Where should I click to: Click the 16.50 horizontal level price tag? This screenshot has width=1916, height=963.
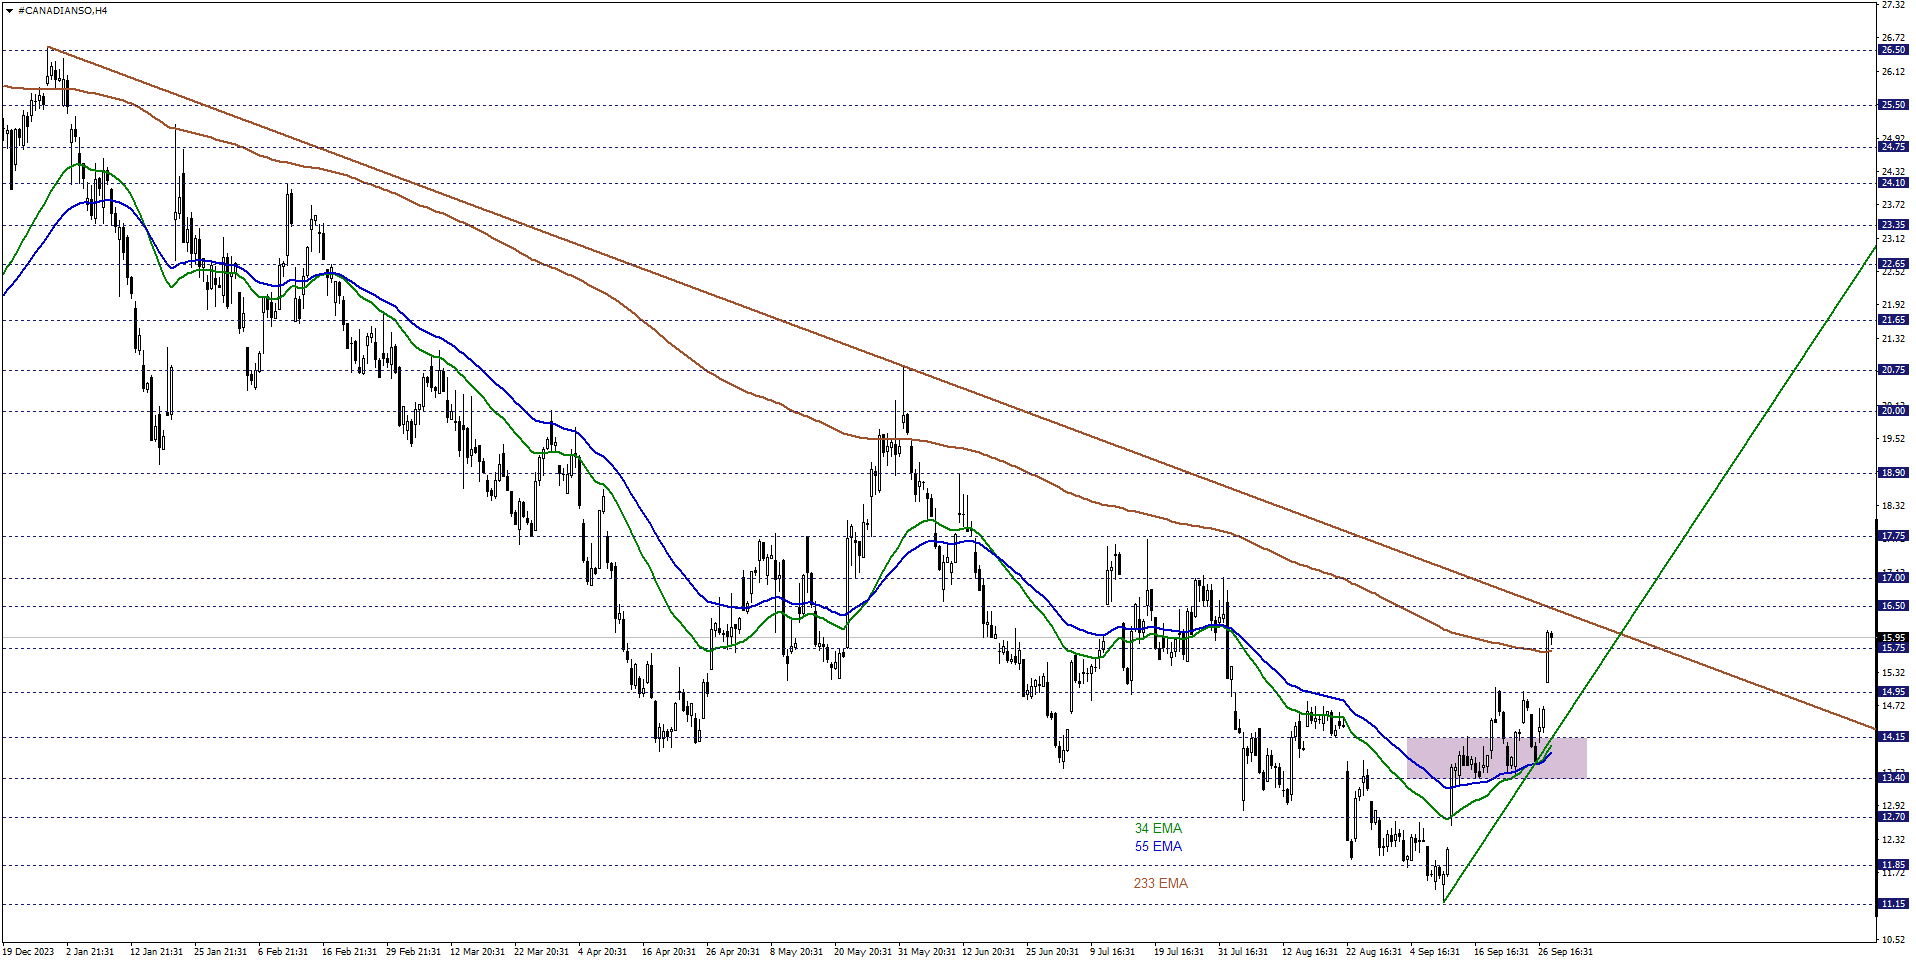click(1893, 606)
